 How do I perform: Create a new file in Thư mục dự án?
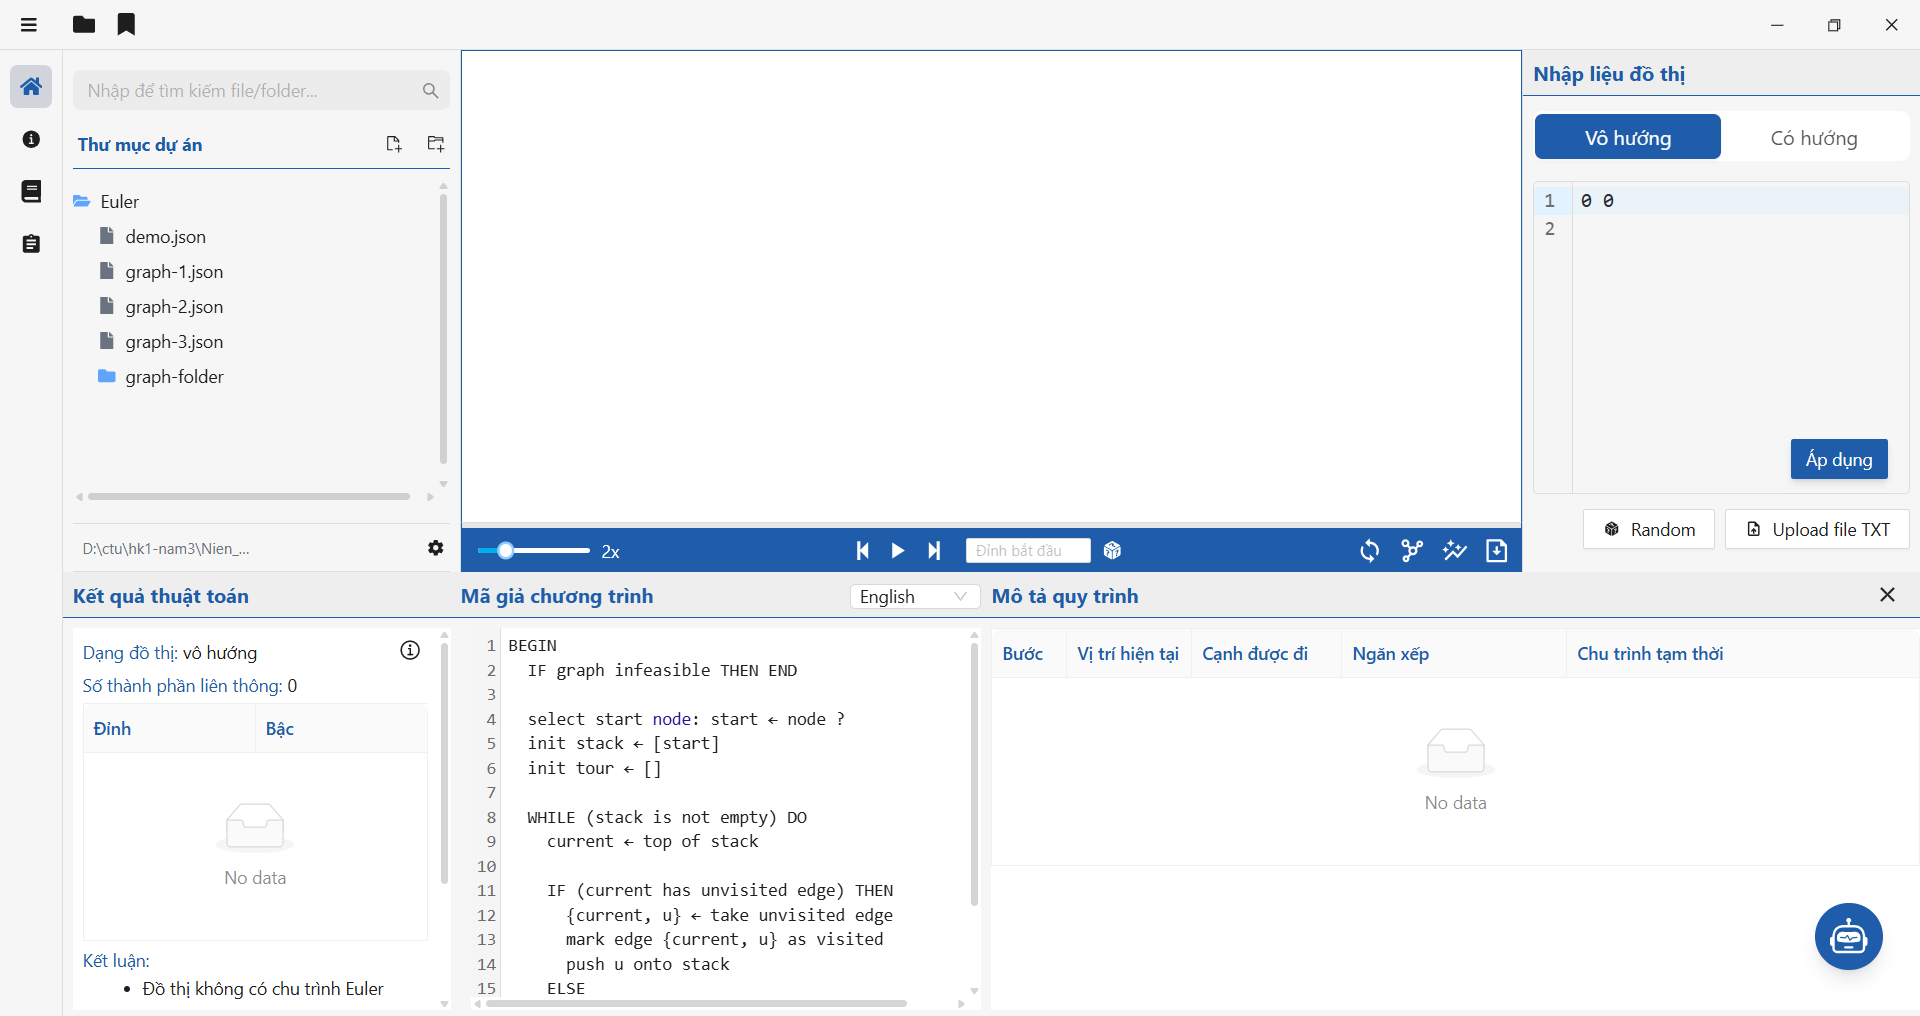click(x=394, y=143)
